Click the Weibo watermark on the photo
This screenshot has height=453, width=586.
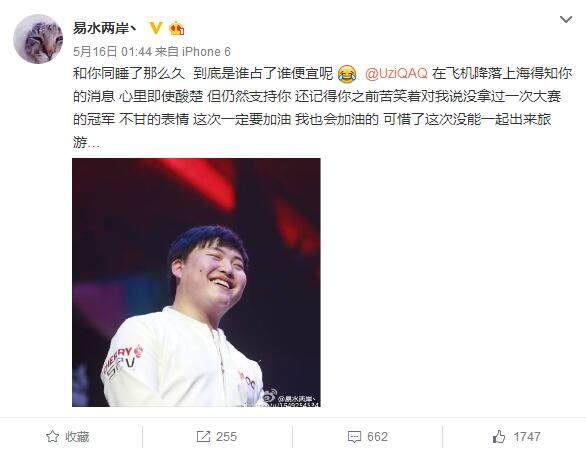pos(291,399)
